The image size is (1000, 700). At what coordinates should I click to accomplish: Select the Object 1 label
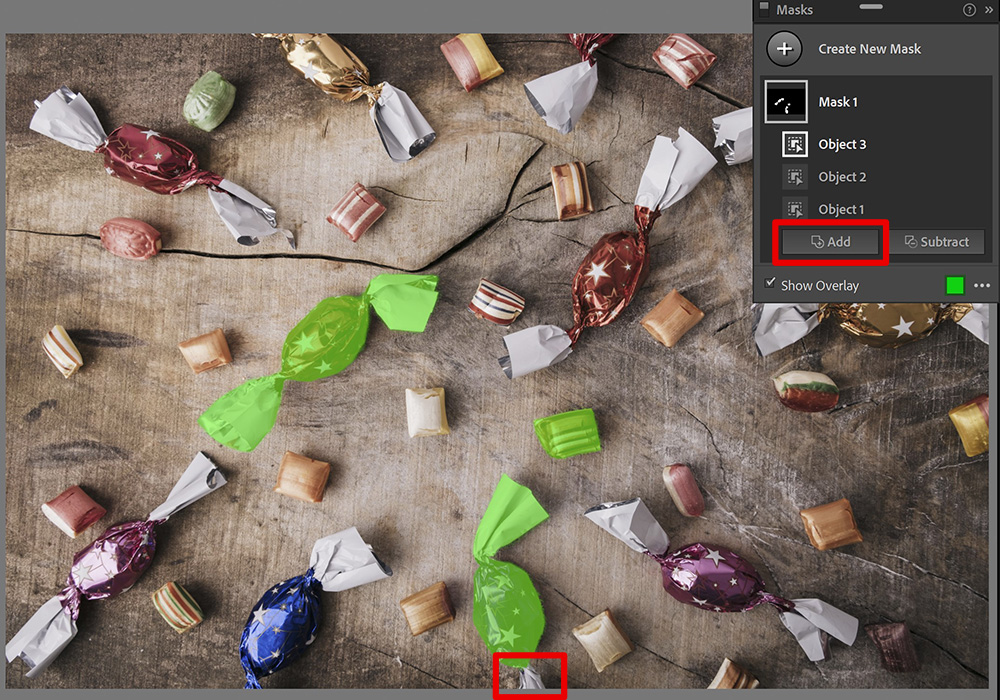point(841,209)
